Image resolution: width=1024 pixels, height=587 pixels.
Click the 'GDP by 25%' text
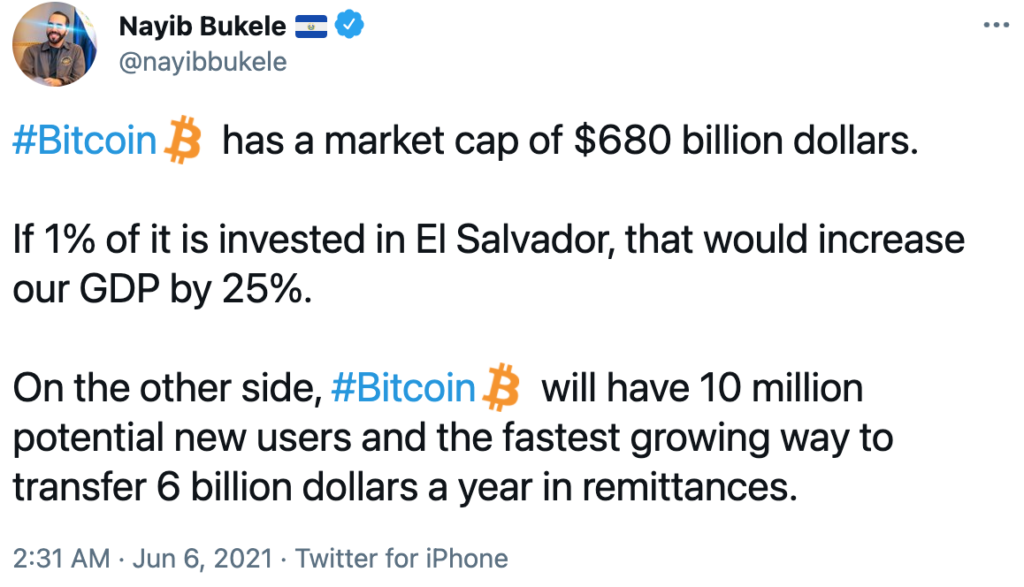point(195,289)
